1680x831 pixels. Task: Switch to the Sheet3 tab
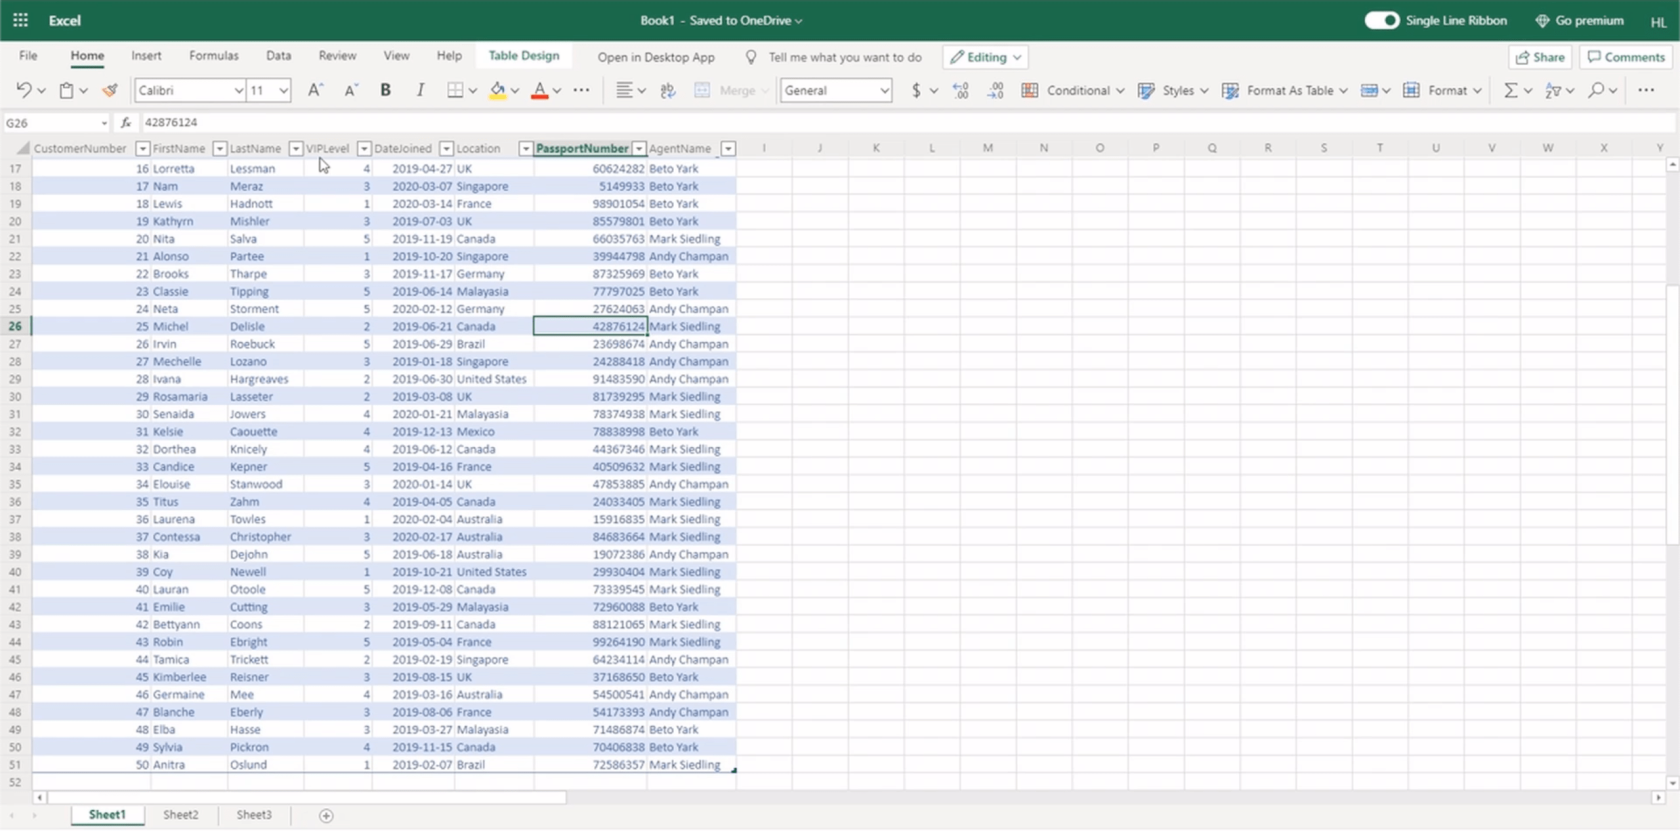coord(254,815)
